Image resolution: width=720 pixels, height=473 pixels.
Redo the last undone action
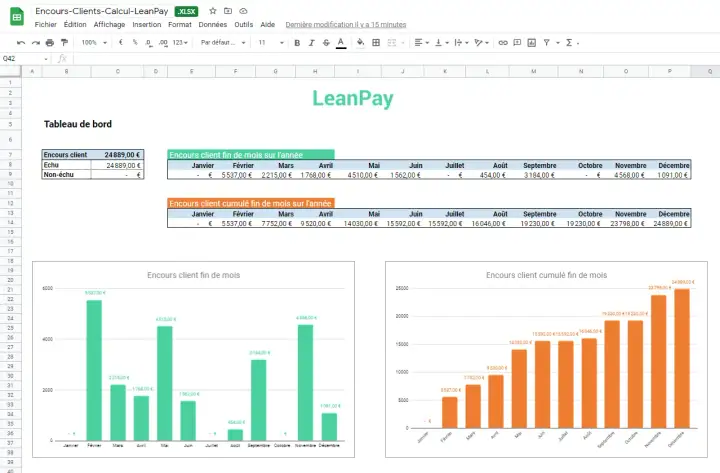pyautogui.click(x=35, y=43)
